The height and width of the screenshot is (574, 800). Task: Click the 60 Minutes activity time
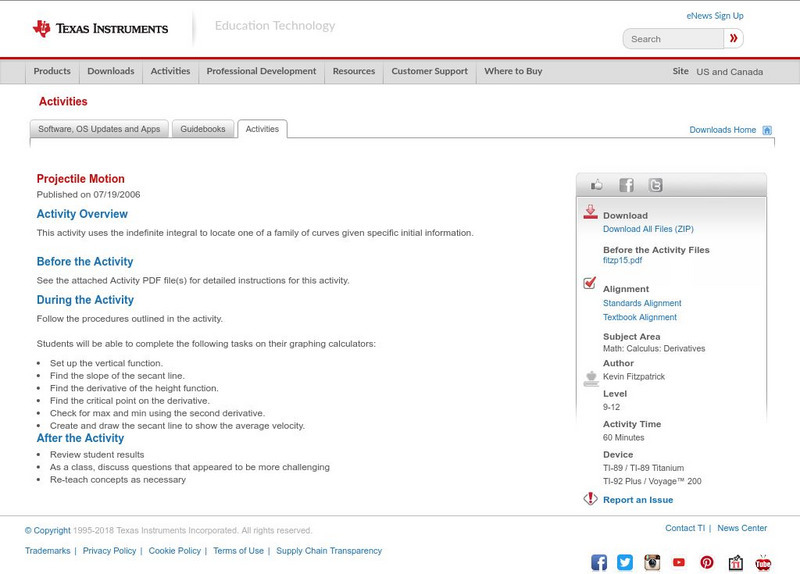click(x=623, y=438)
